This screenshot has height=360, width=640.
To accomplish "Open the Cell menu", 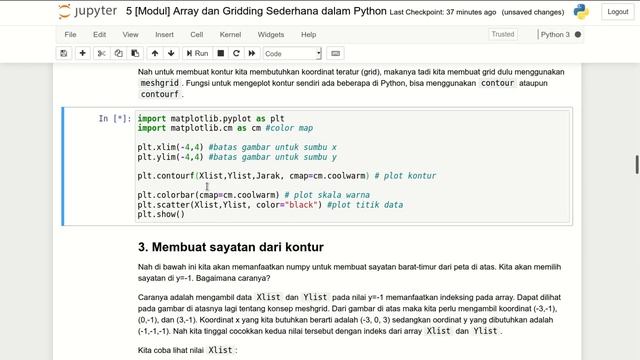I will (x=197, y=35).
